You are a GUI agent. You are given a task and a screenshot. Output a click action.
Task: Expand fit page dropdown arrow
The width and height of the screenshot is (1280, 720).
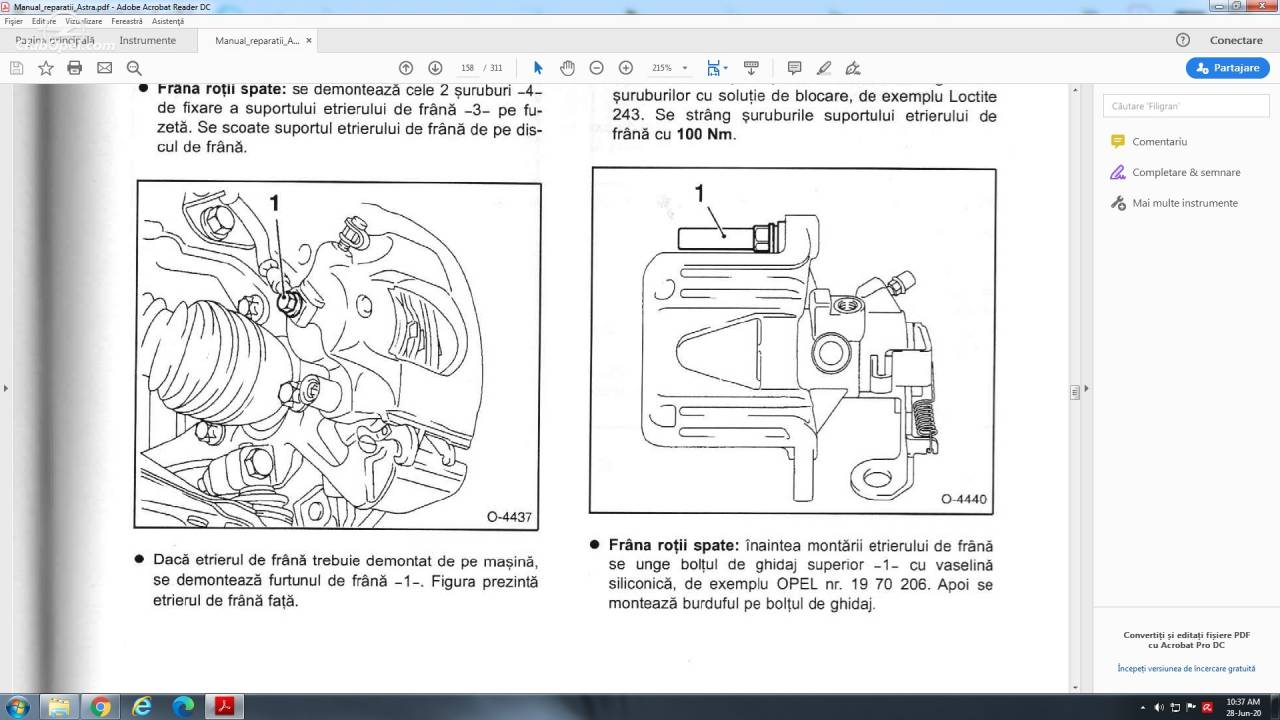point(725,68)
